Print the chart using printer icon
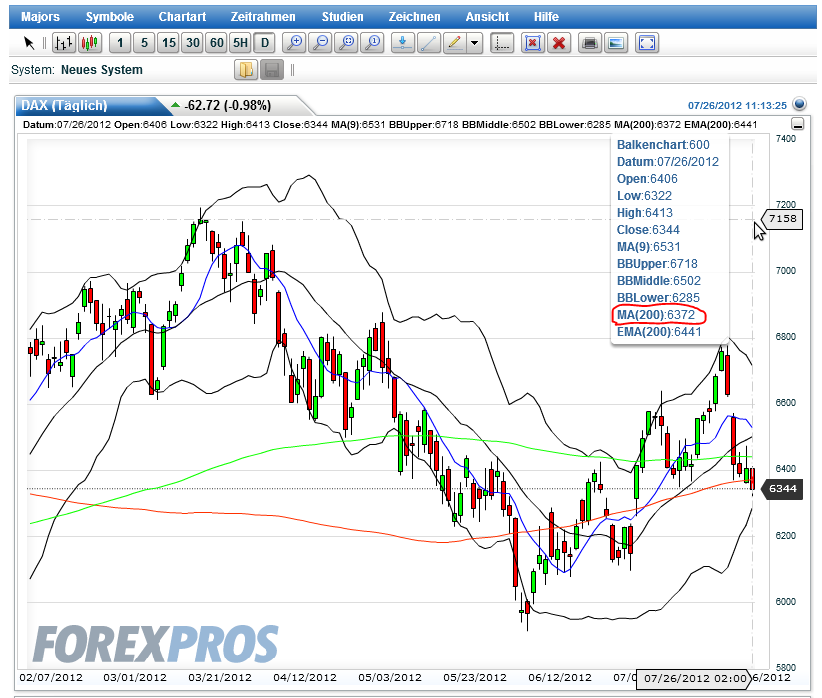This screenshot has height=698, width=822. (x=591, y=43)
